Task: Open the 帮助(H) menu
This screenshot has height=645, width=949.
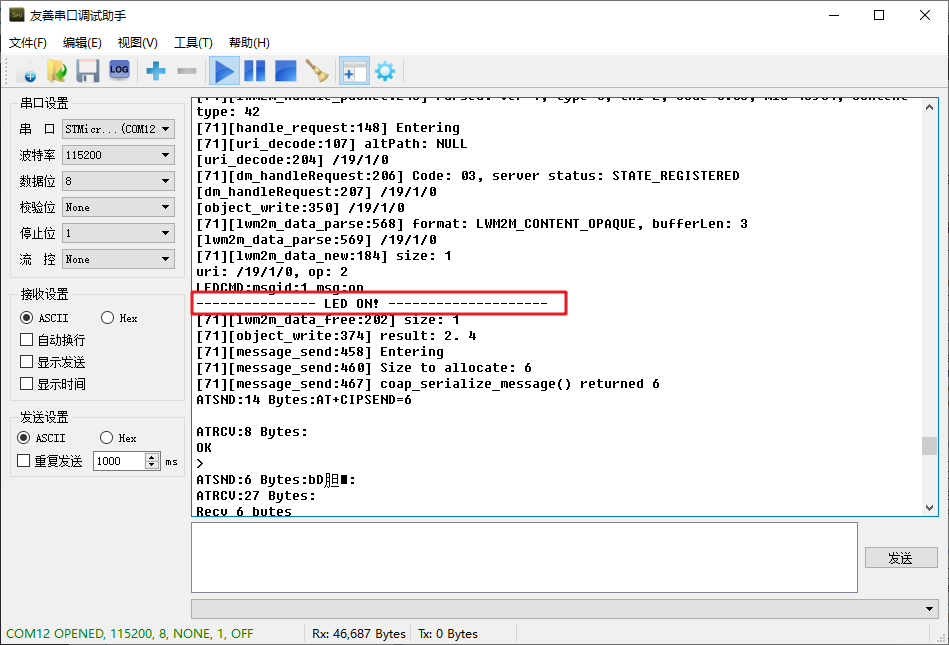Action: [x=249, y=42]
